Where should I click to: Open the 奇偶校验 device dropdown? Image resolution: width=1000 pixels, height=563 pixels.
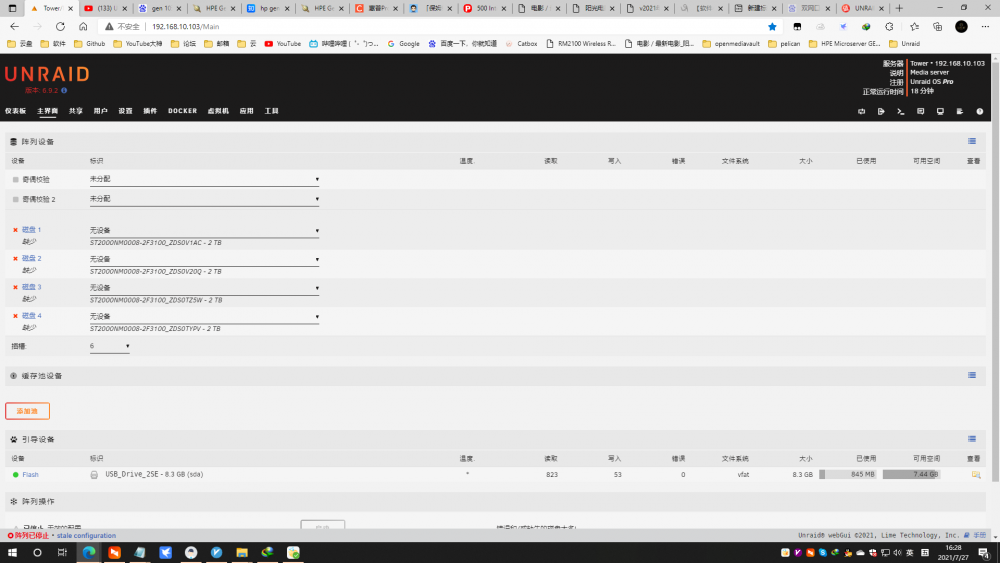point(204,179)
